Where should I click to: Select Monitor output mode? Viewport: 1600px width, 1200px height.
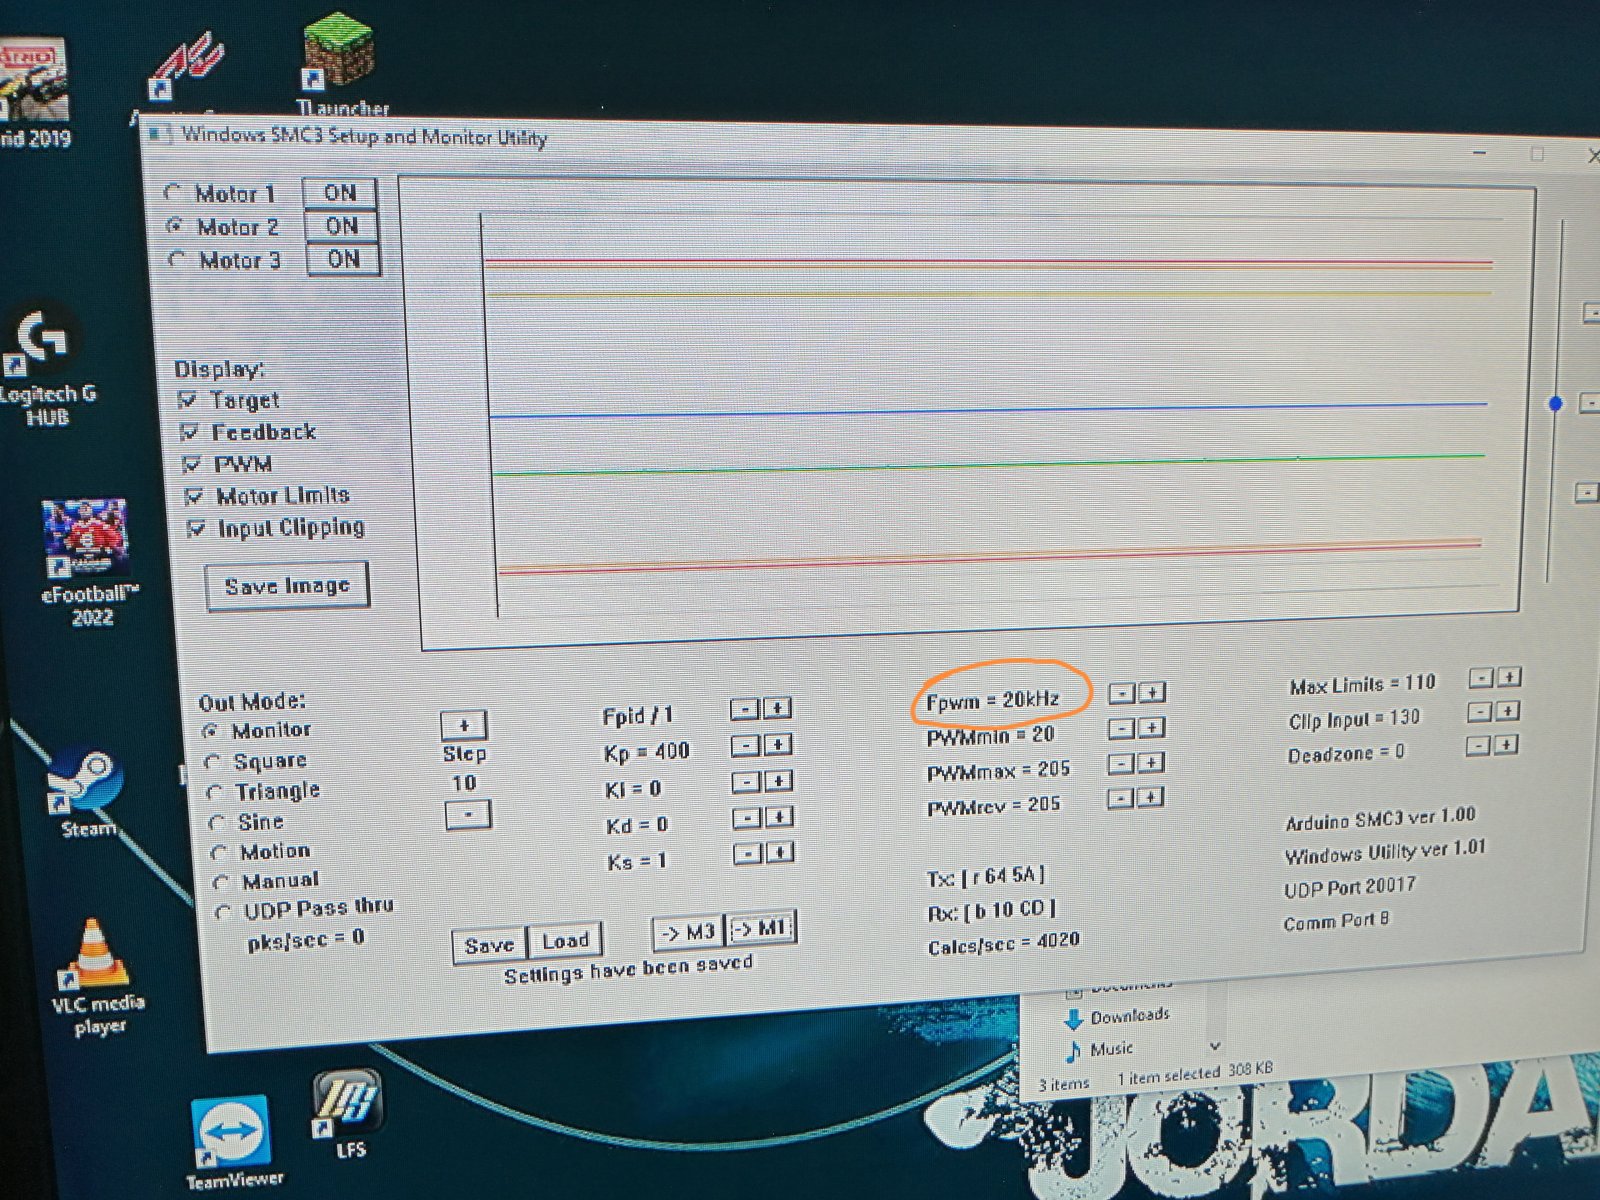210,731
